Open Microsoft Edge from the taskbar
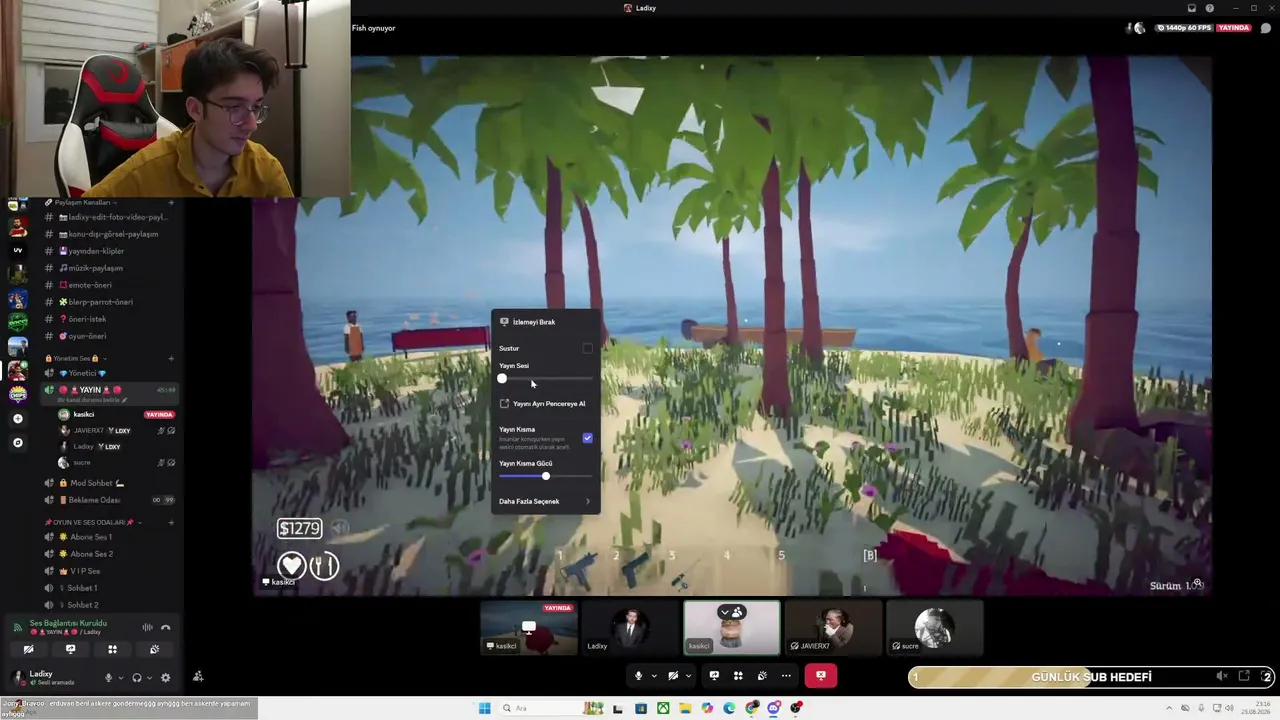The height and width of the screenshot is (720, 1280). 729,708
